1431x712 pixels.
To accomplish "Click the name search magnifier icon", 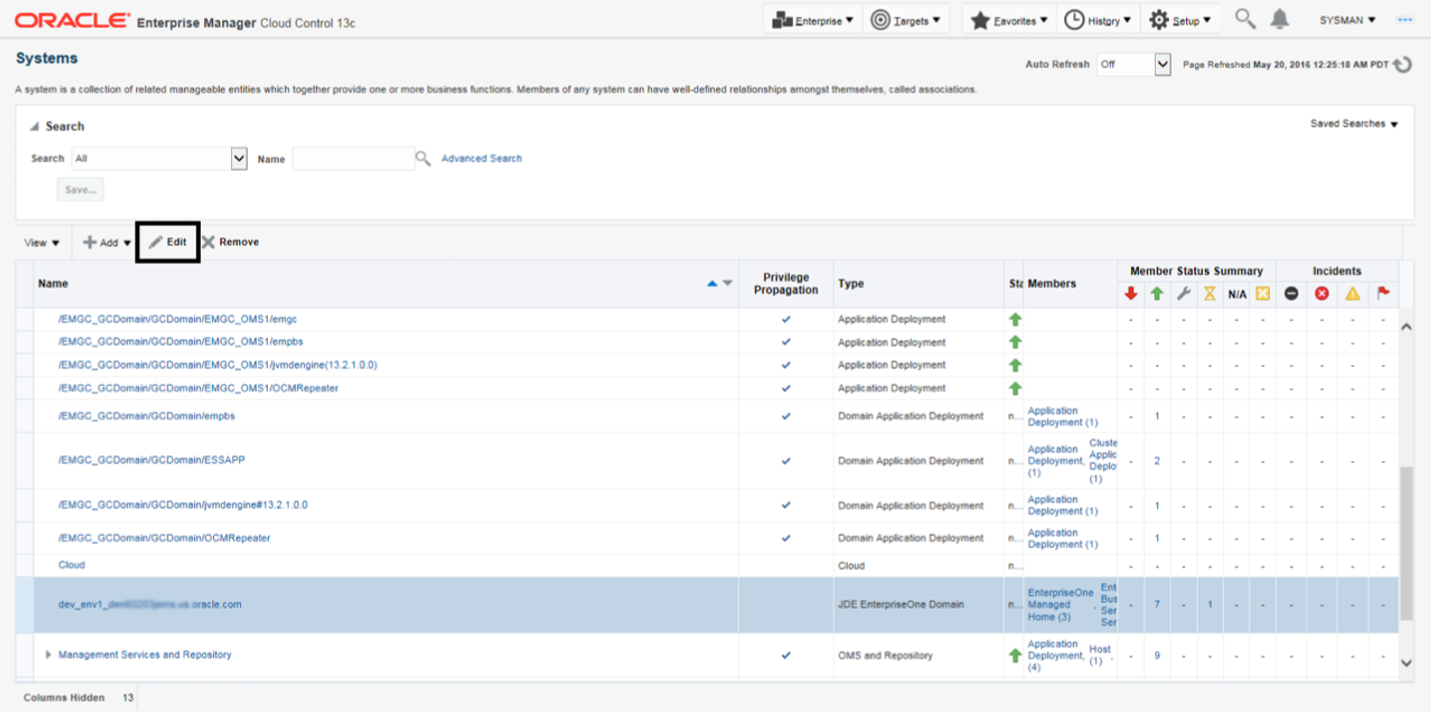I will (423, 158).
